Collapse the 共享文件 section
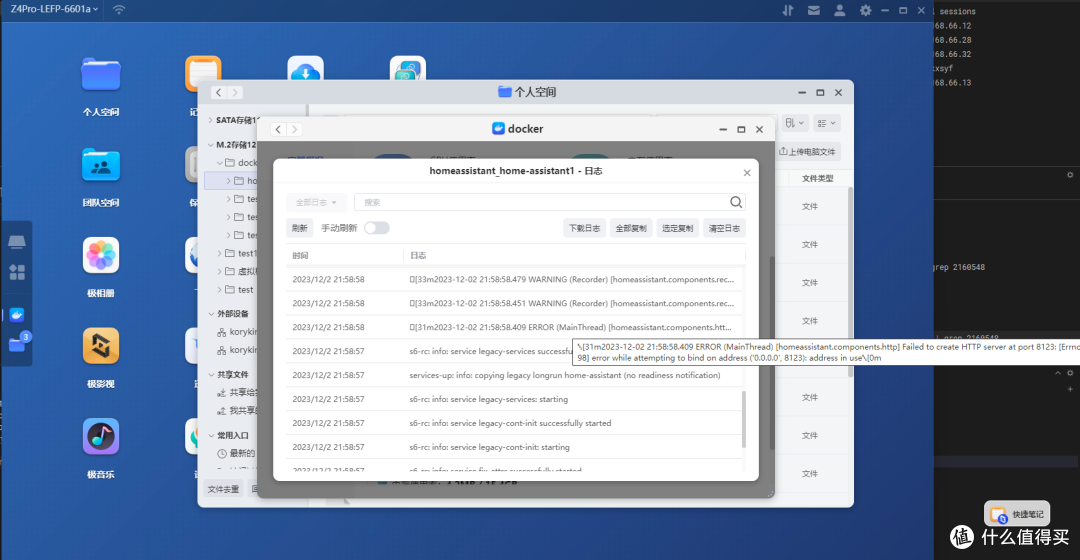 click(x=211, y=375)
